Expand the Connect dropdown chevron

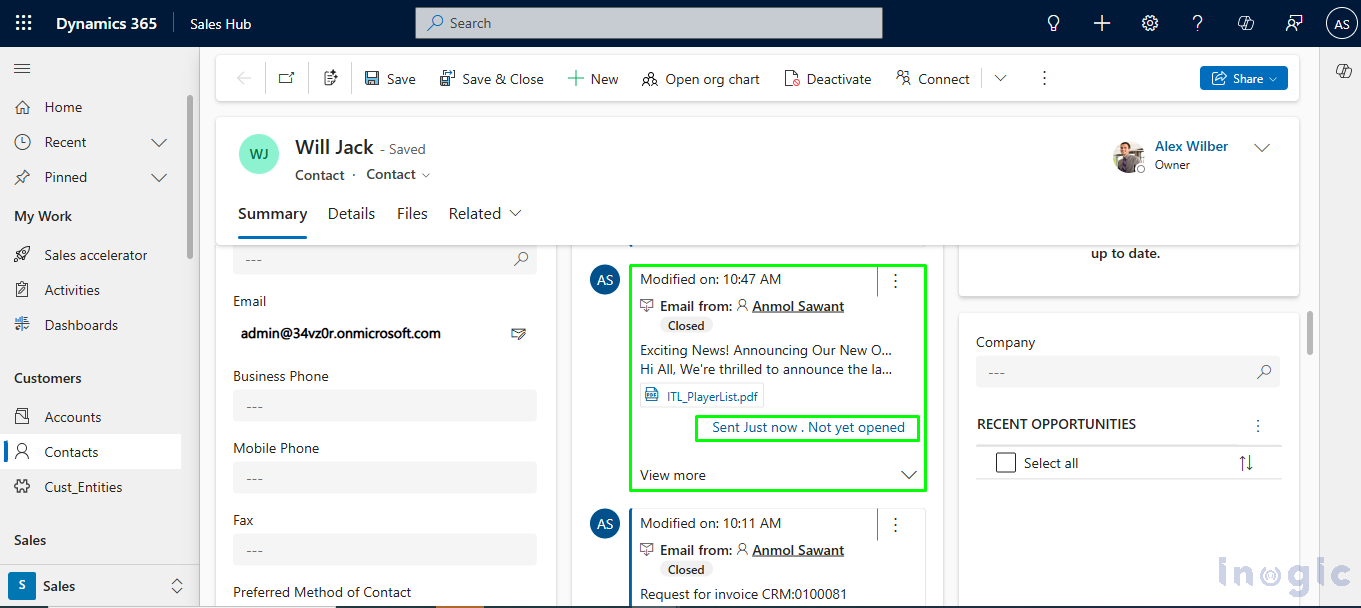1000,79
